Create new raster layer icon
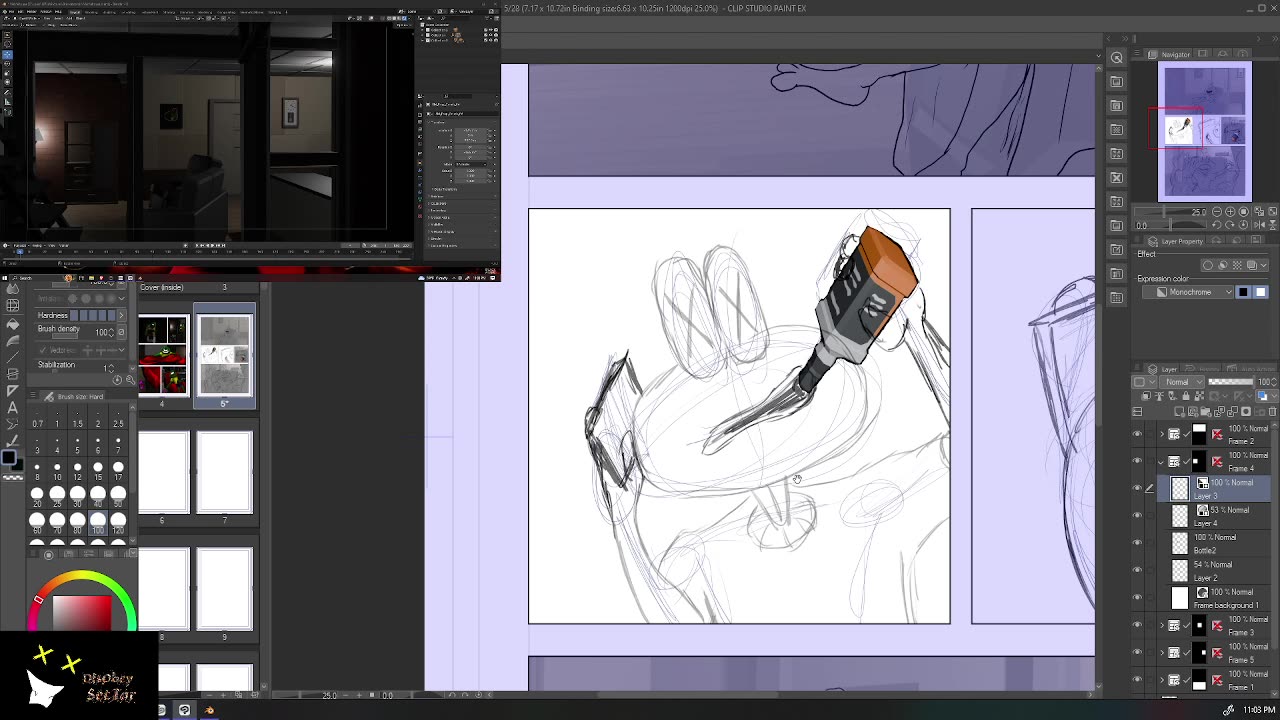This screenshot has height=720, width=1280. click(1181, 411)
